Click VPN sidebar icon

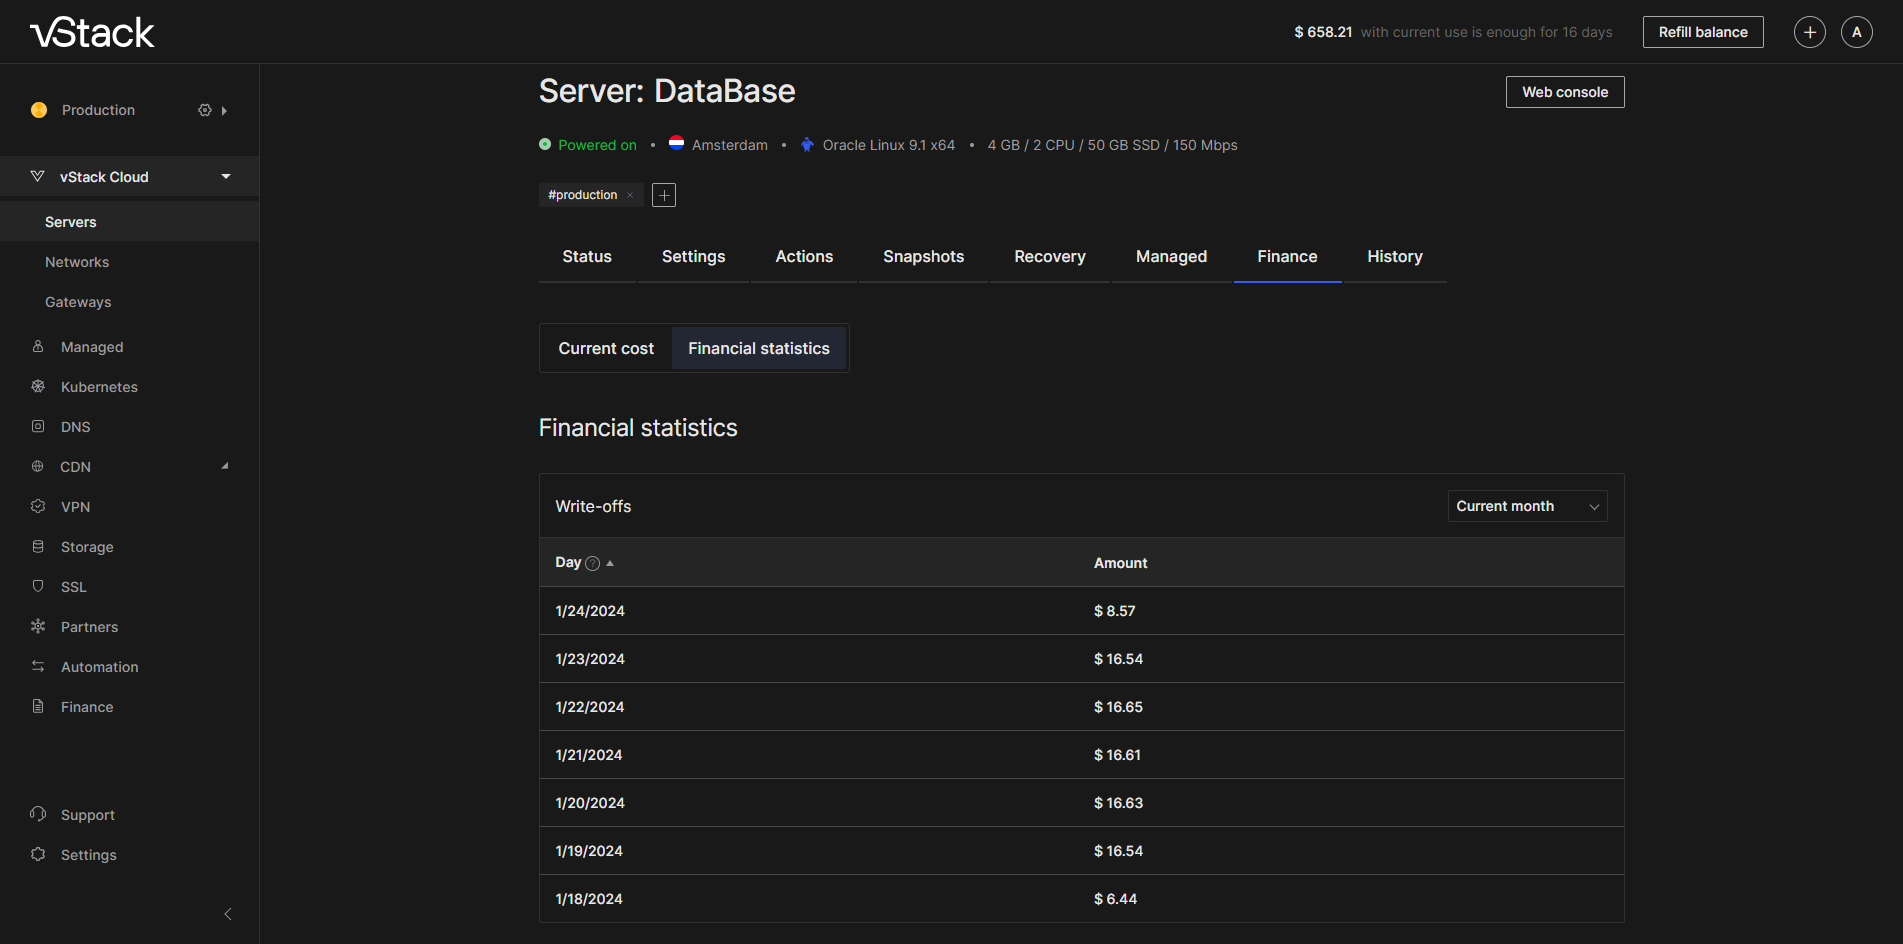pyautogui.click(x=38, y=506)
